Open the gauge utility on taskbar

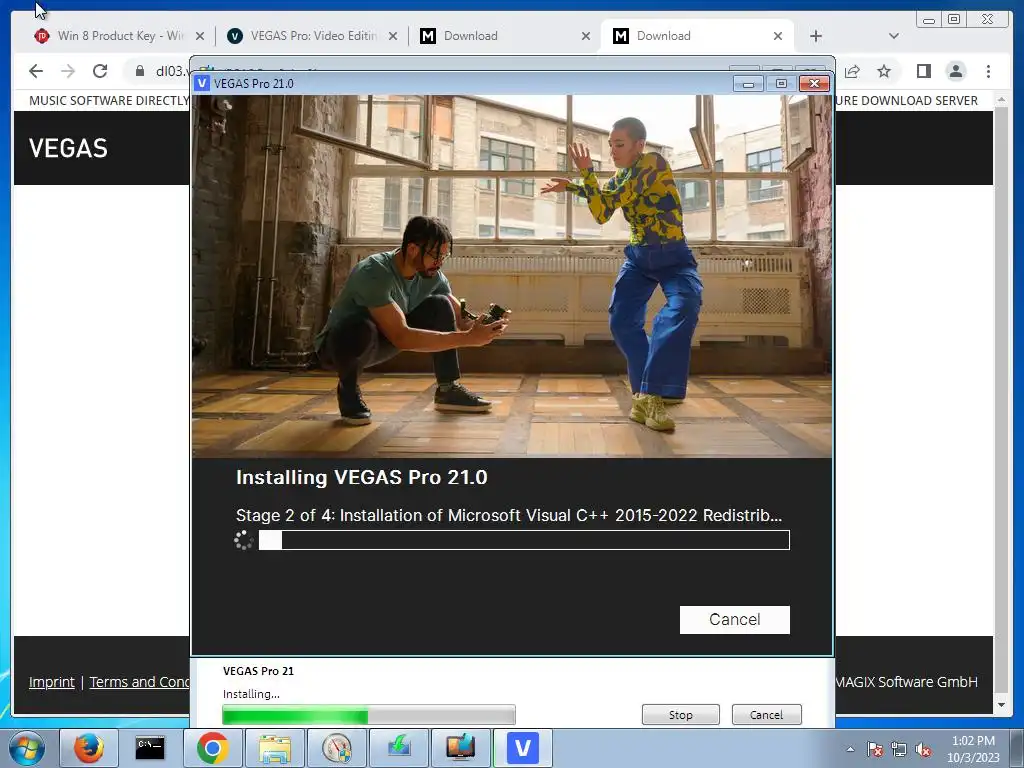336,748
